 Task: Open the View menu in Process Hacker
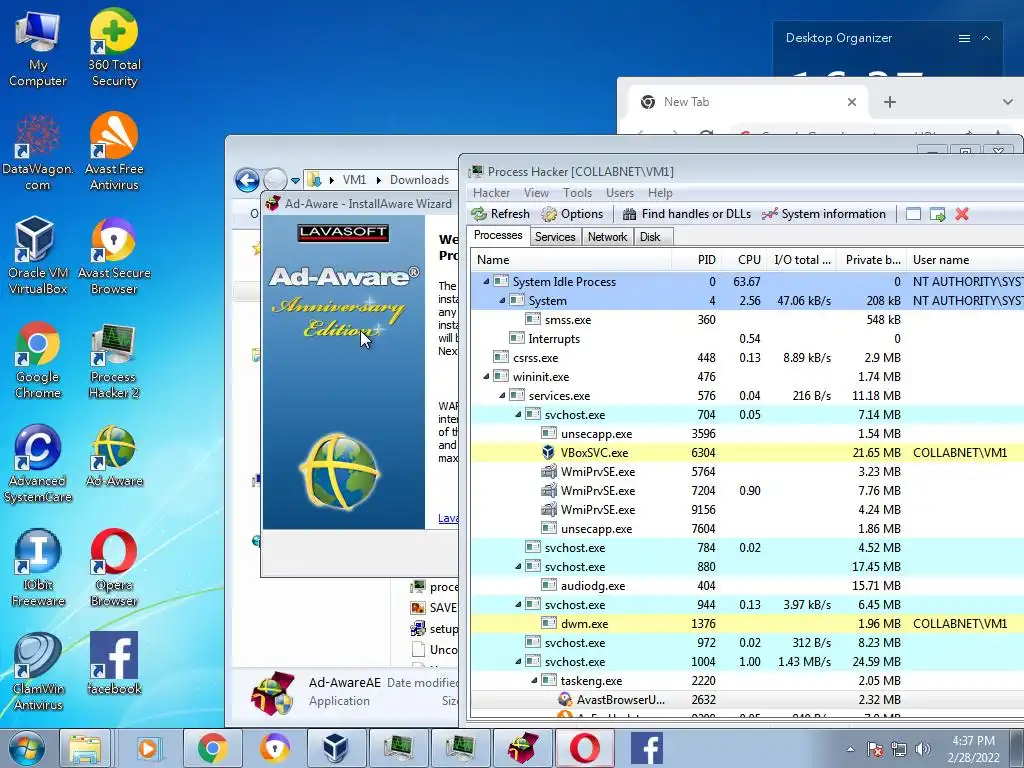(536, 193)
